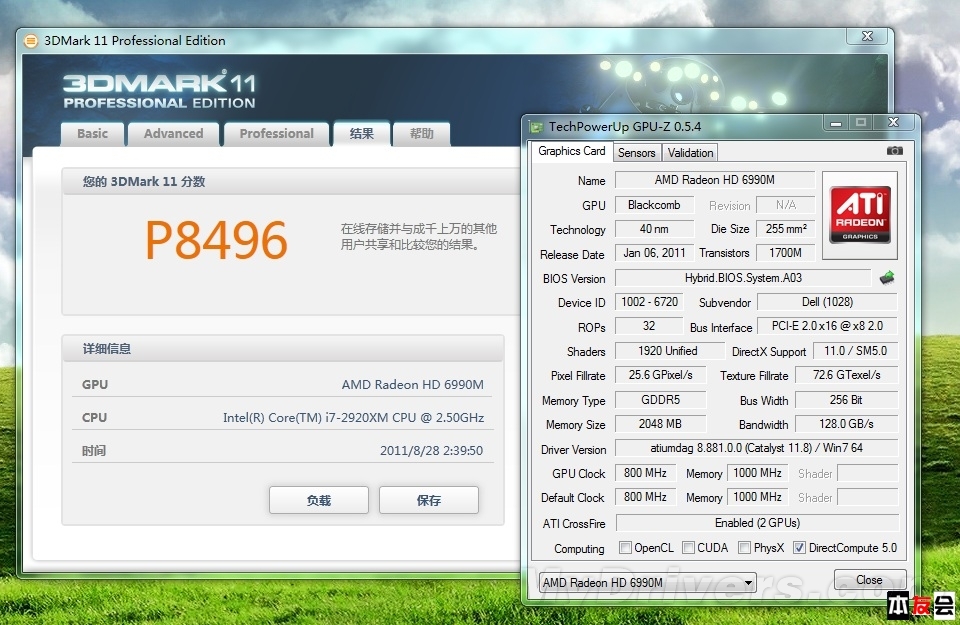Toggle the PhysX checkbox
Image resolution: width=960 pixels, height=625 pixels.
[744, 548]
